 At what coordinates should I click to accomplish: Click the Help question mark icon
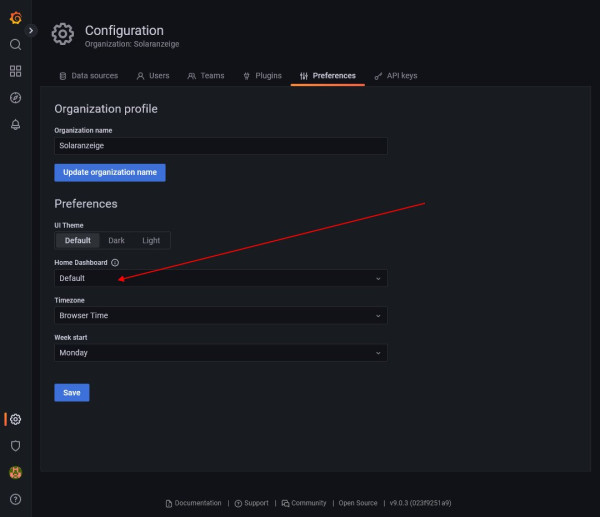pyautogui.click(x=15, y=499)
